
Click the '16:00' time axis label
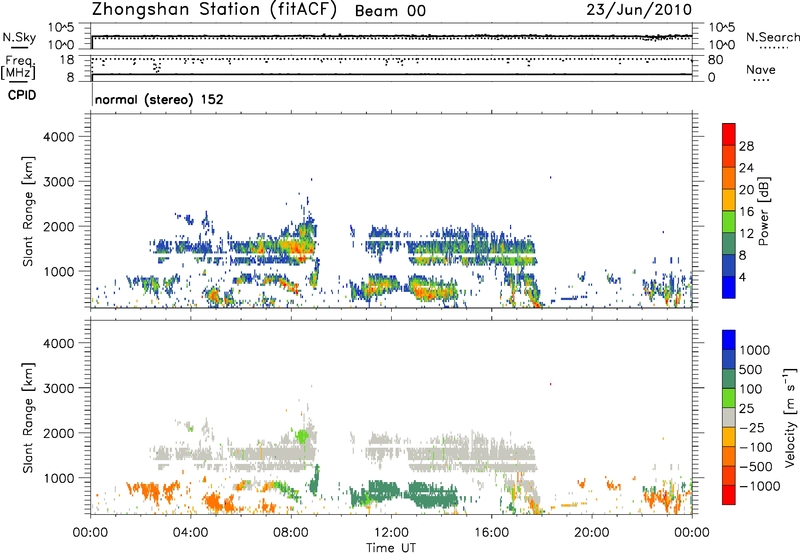(491, 533)
